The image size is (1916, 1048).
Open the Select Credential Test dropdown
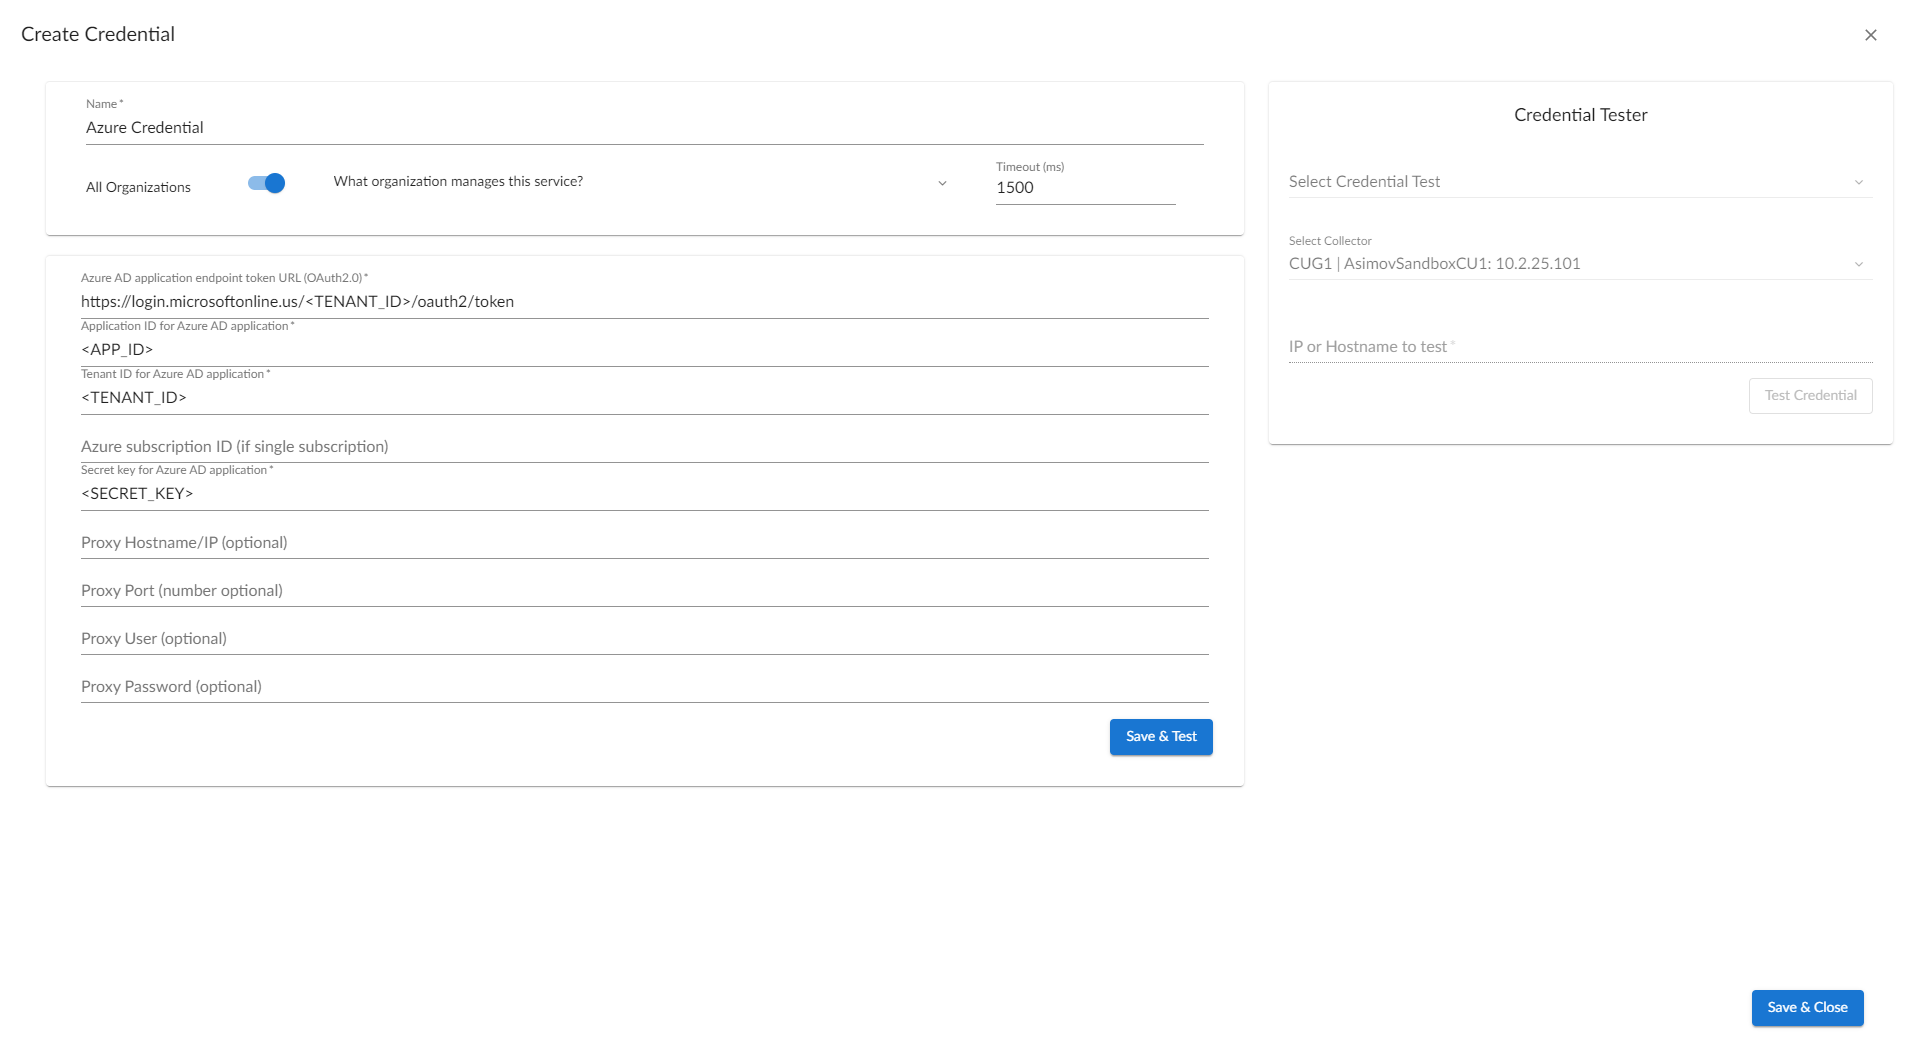pyautogui.click(x=1579, y=182)
